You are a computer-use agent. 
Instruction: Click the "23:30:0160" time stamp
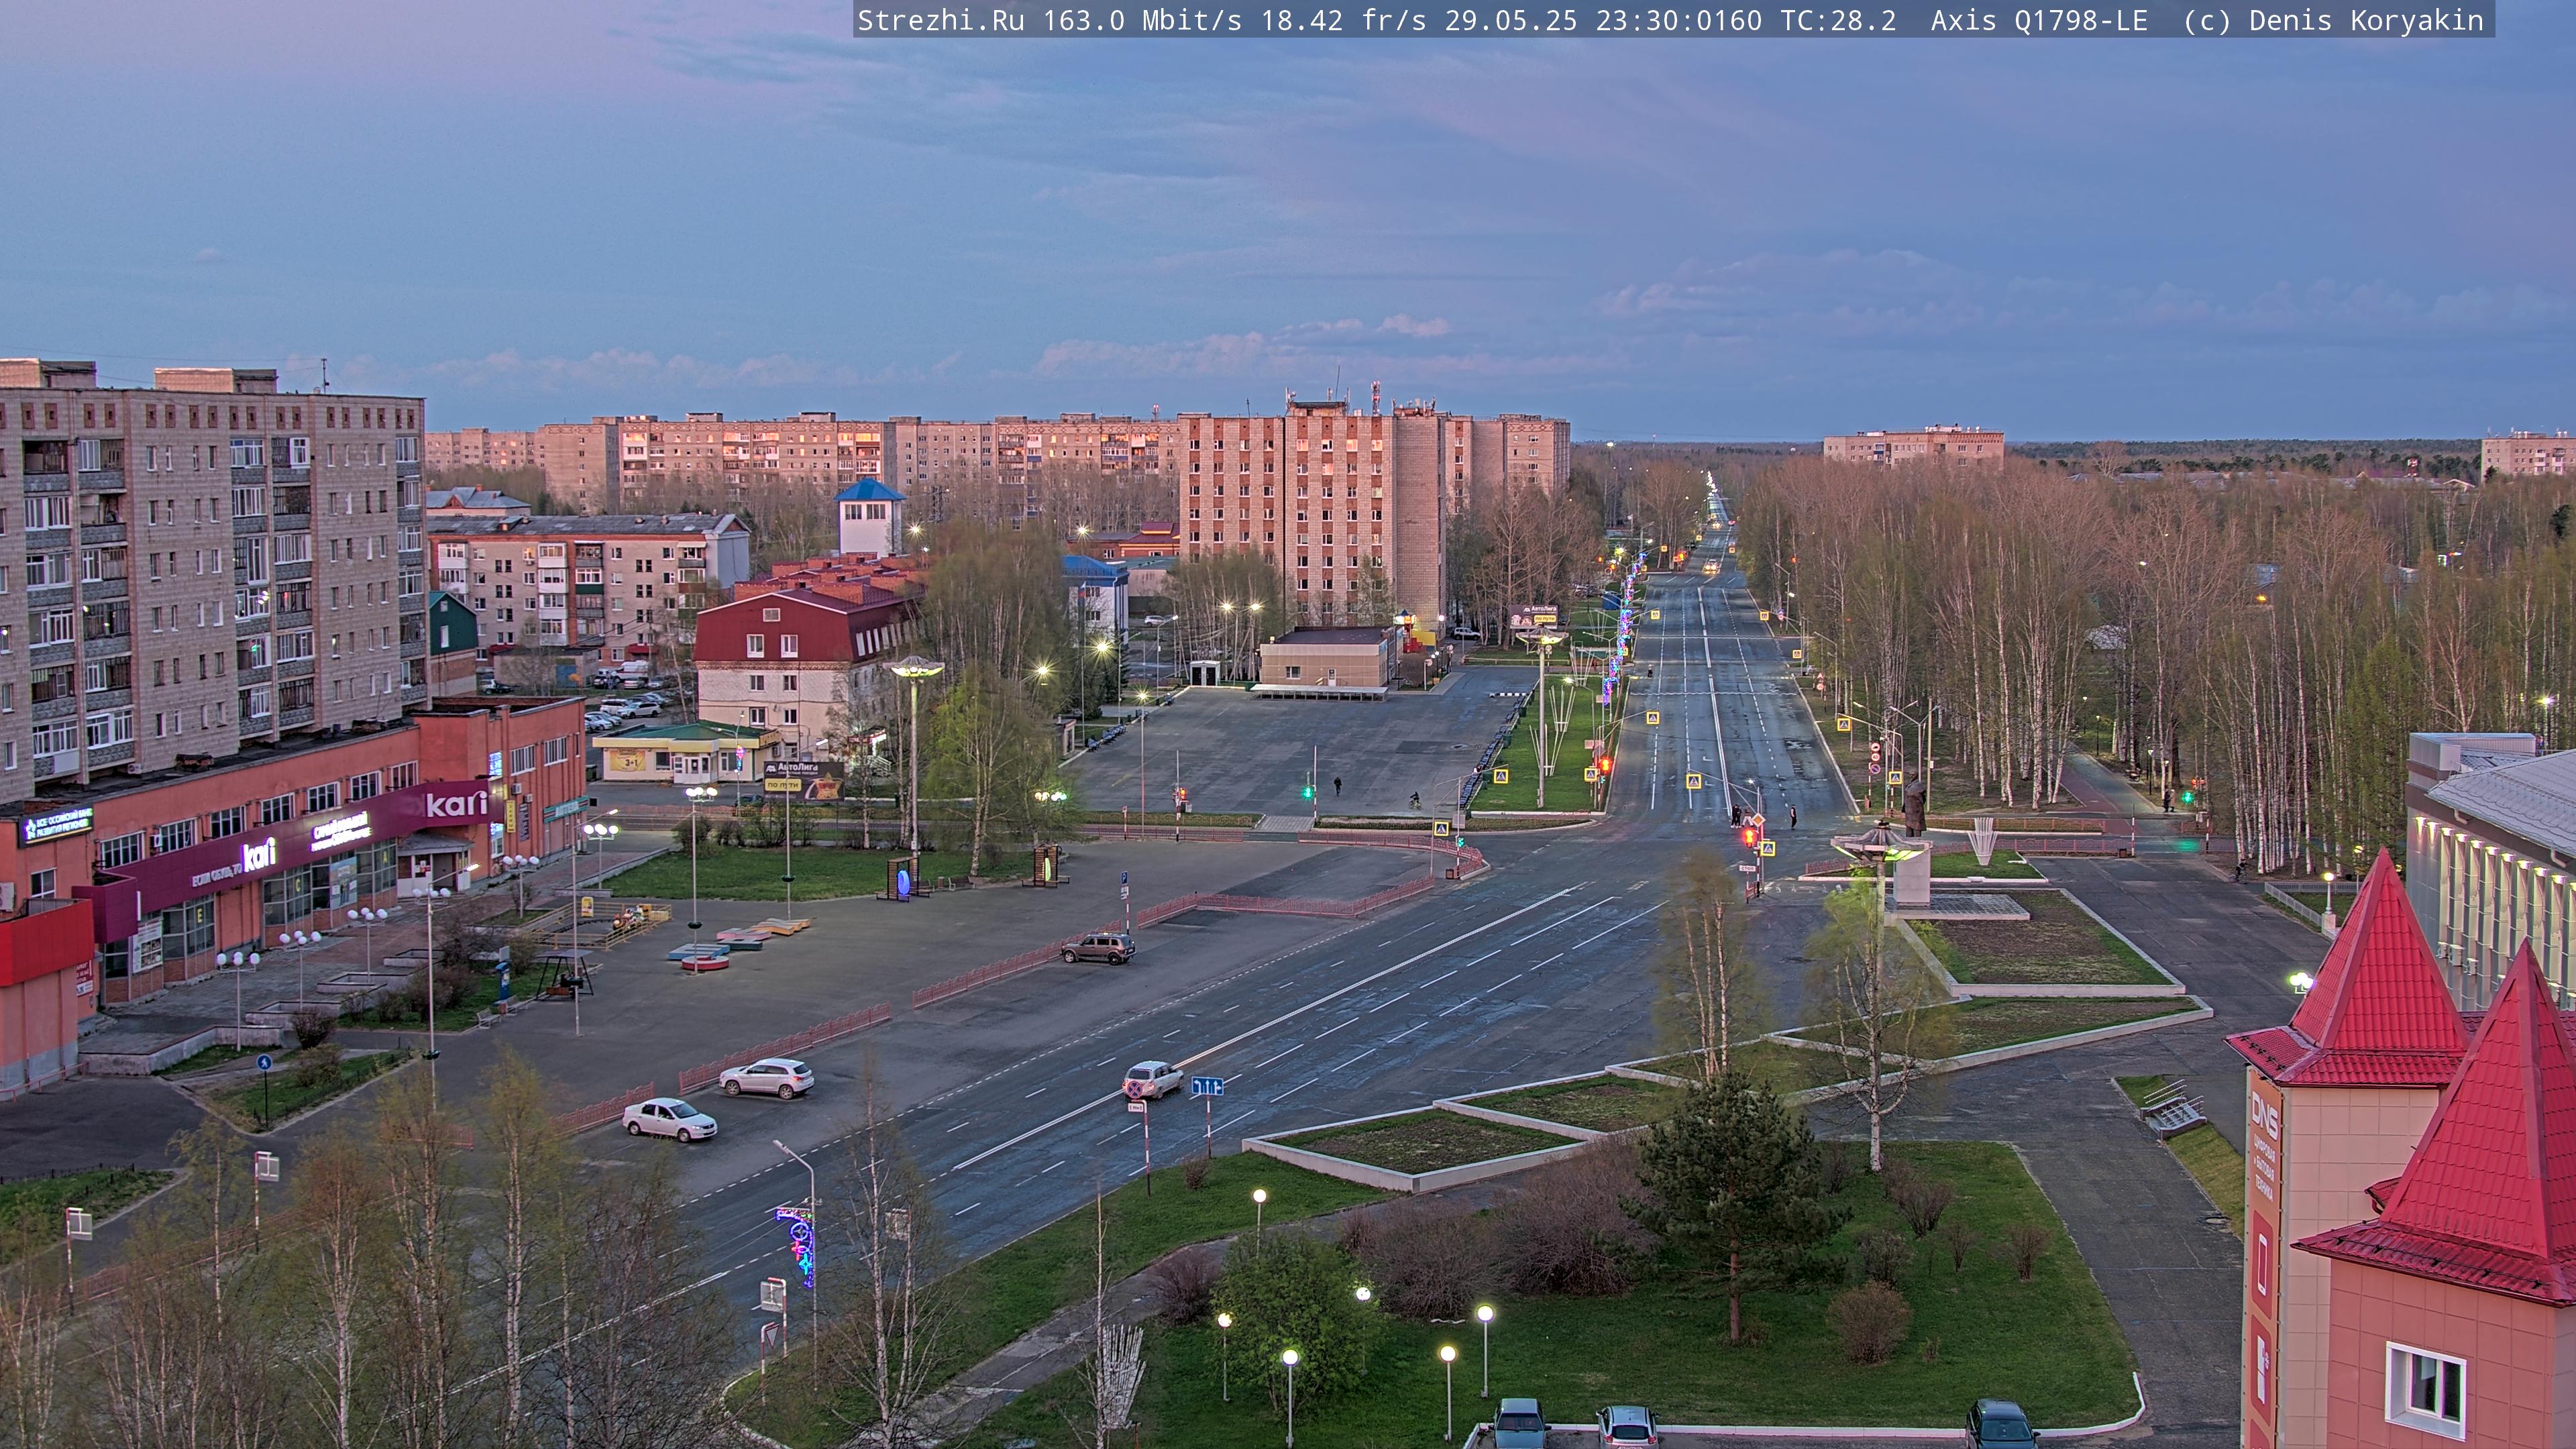pyautogui.click(x=1679, y=20)
